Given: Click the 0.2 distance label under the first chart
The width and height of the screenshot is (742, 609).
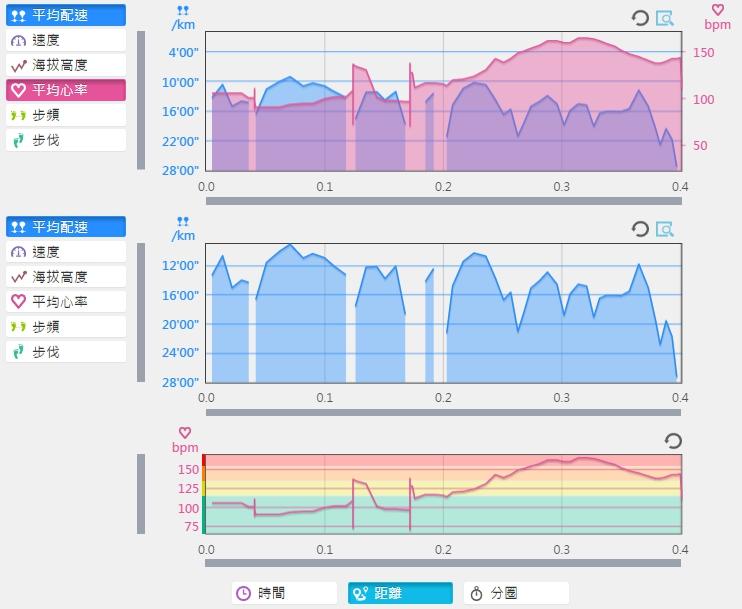Looking at the screenshot, I should coord(443,187).
